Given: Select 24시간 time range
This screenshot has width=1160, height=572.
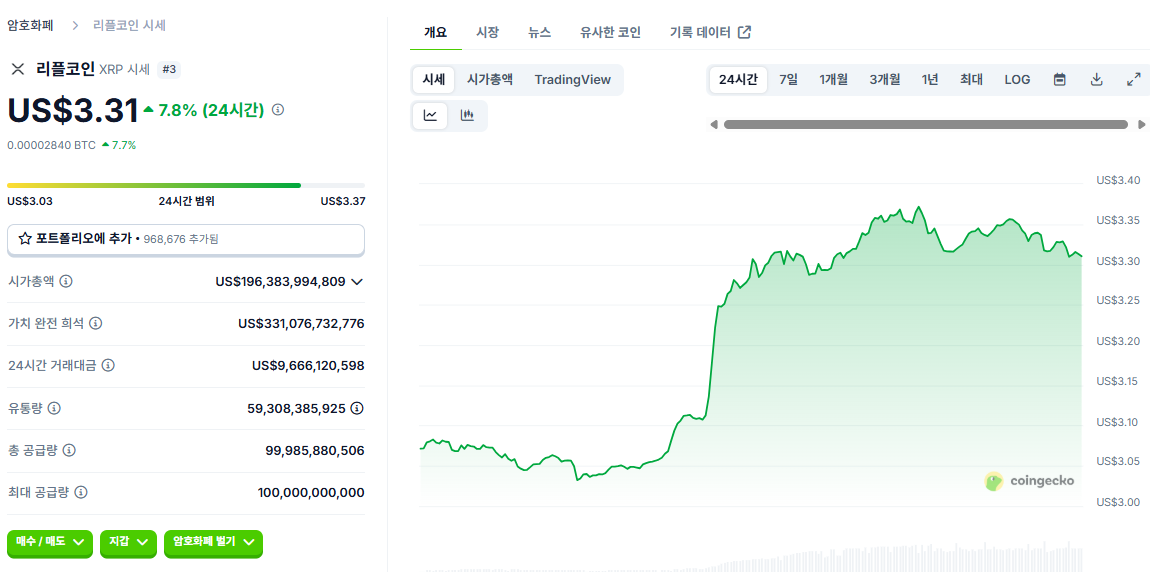Looking at the screenshot, I should pyautogui.click(x=738, y=80).
